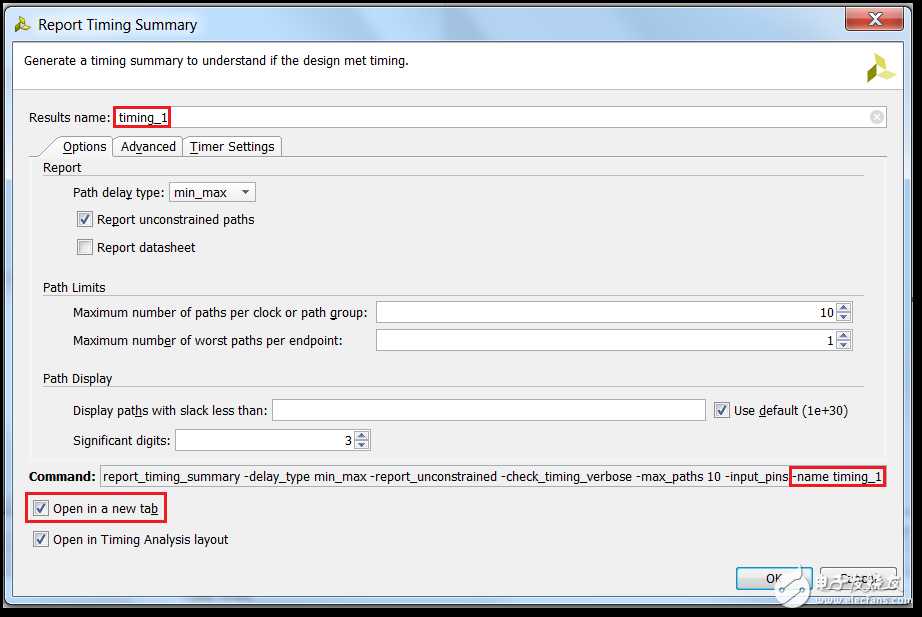Decrease significant digits value arrow
This screenshot has height=617, width=922.
pos(362,445)
